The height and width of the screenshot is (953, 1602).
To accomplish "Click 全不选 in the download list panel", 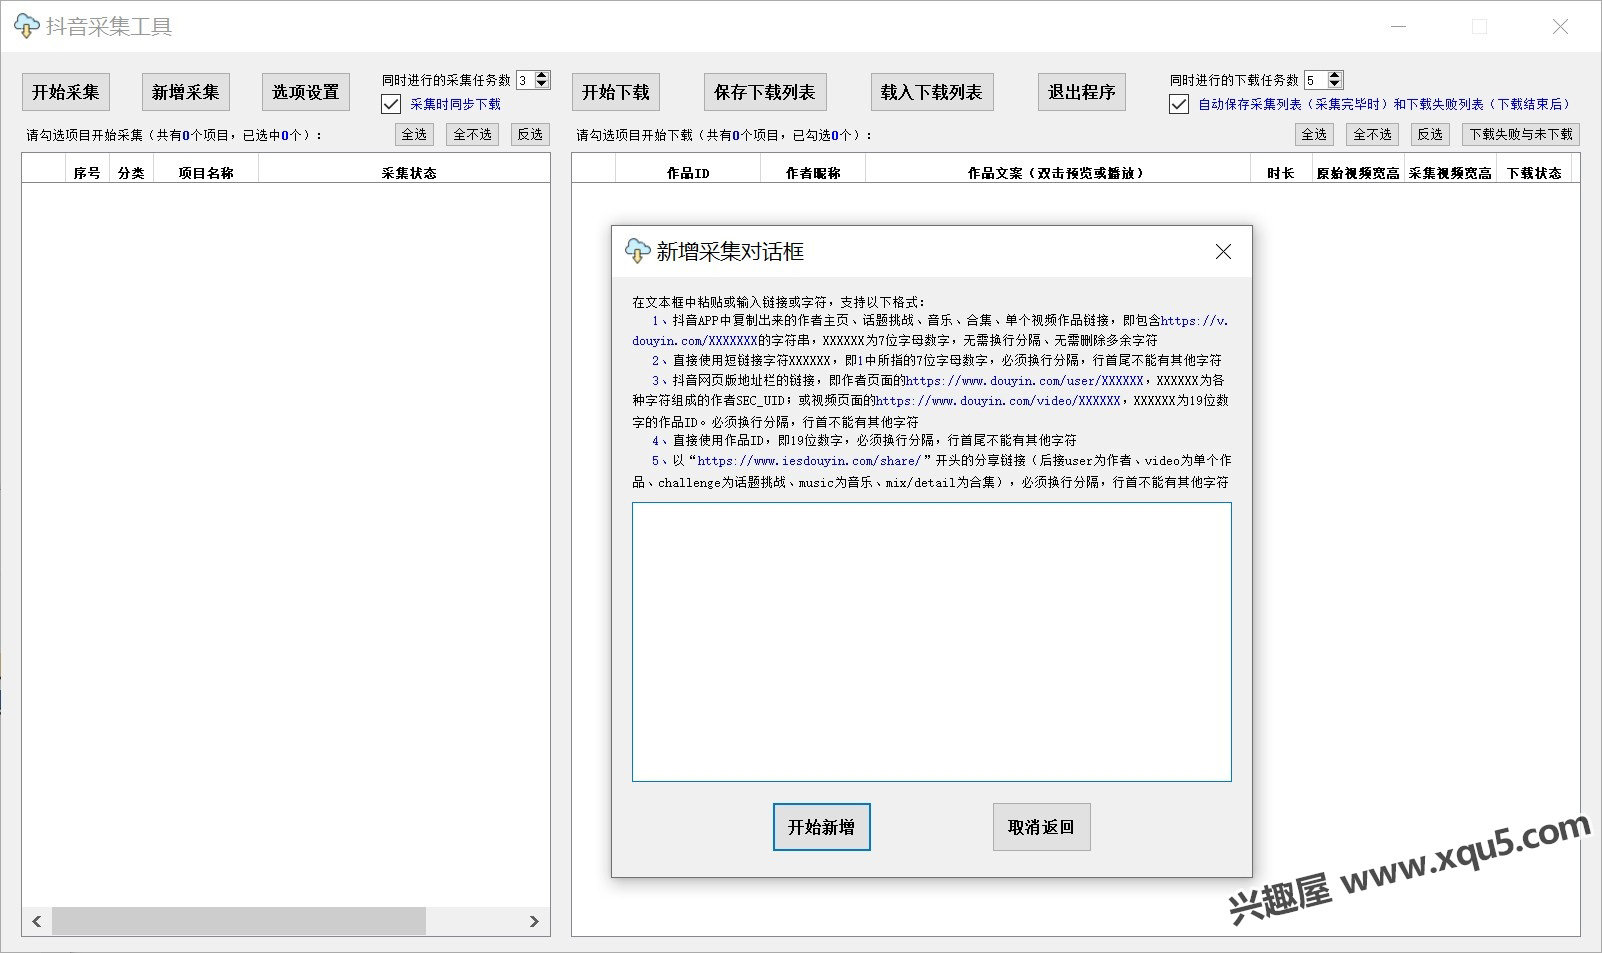I will pos(1372,134).
